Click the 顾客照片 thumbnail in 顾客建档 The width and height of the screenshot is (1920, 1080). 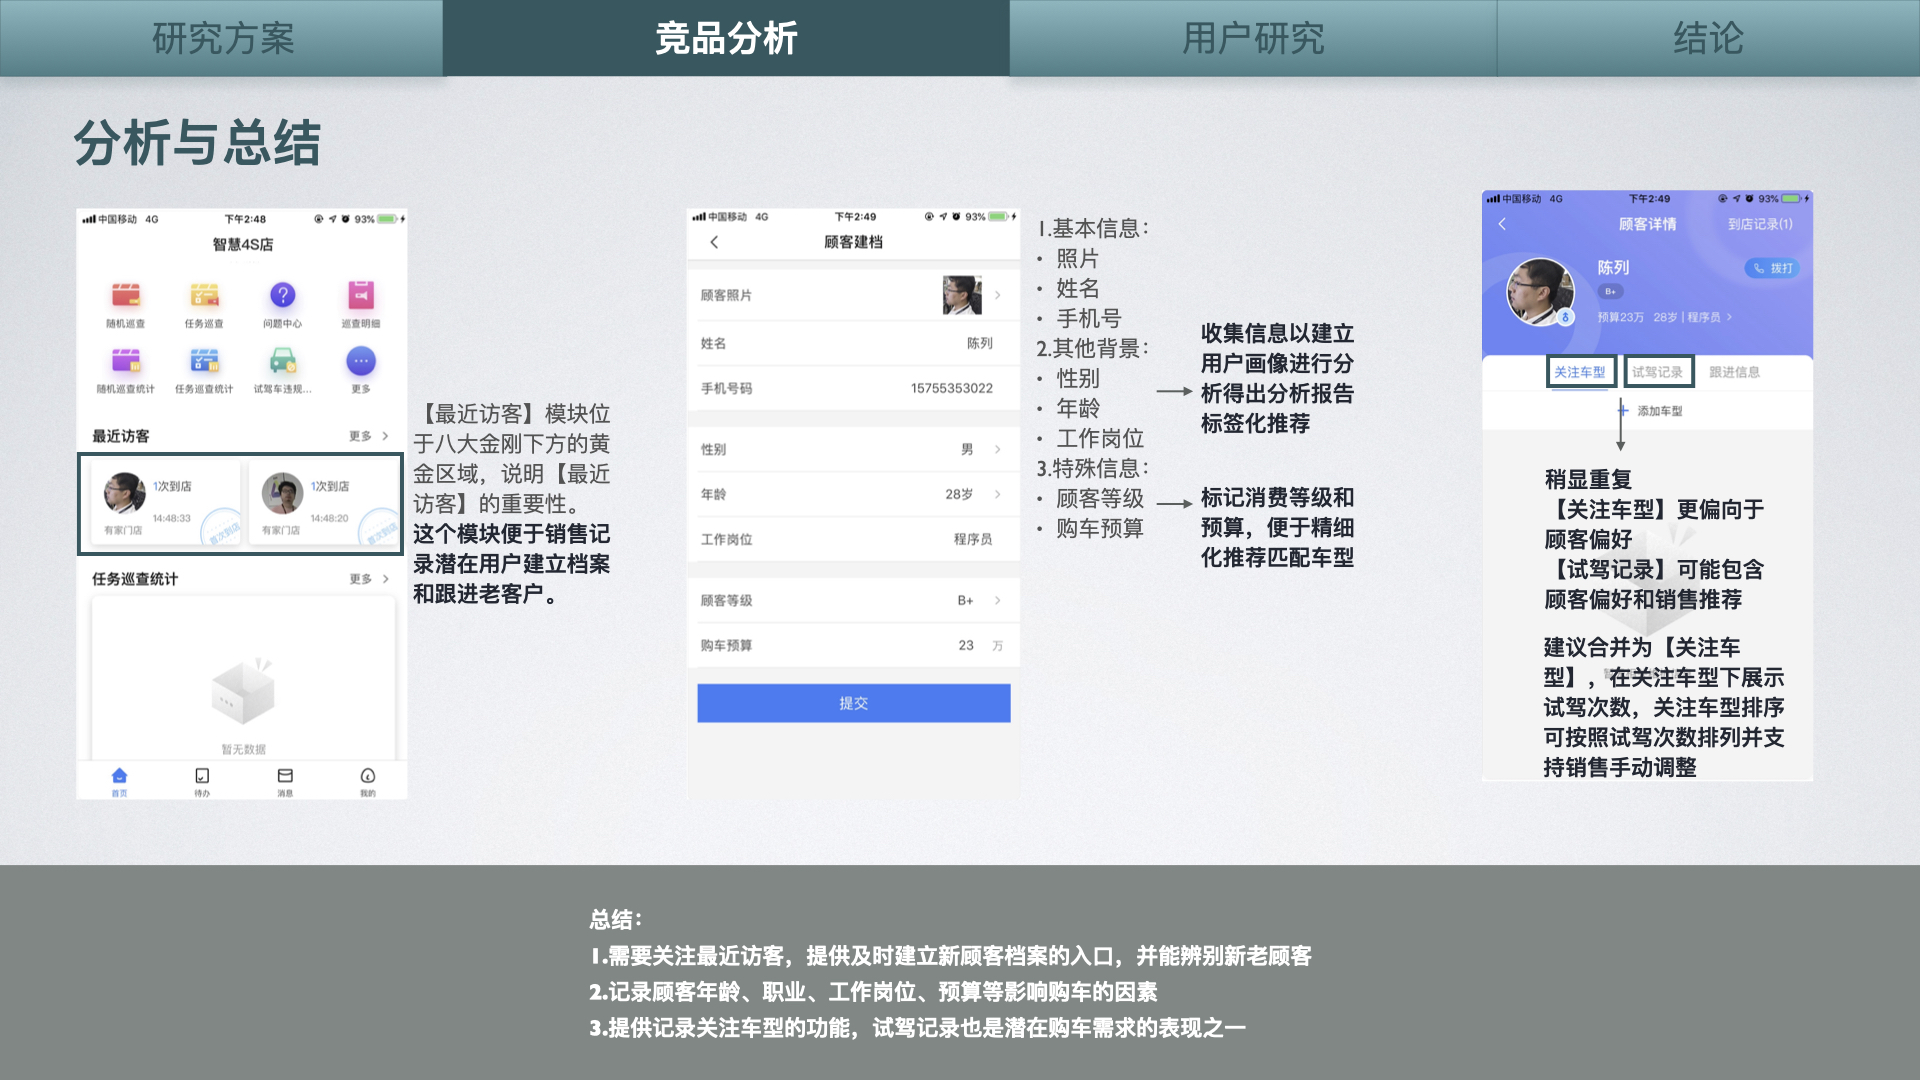pyautogui.click(x=961, y=295)
